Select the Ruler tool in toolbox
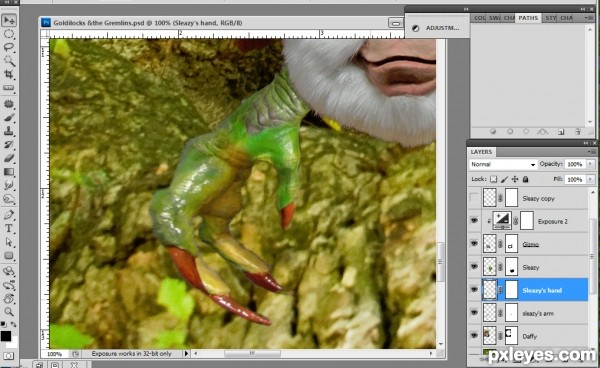 (x=9, y=88)
